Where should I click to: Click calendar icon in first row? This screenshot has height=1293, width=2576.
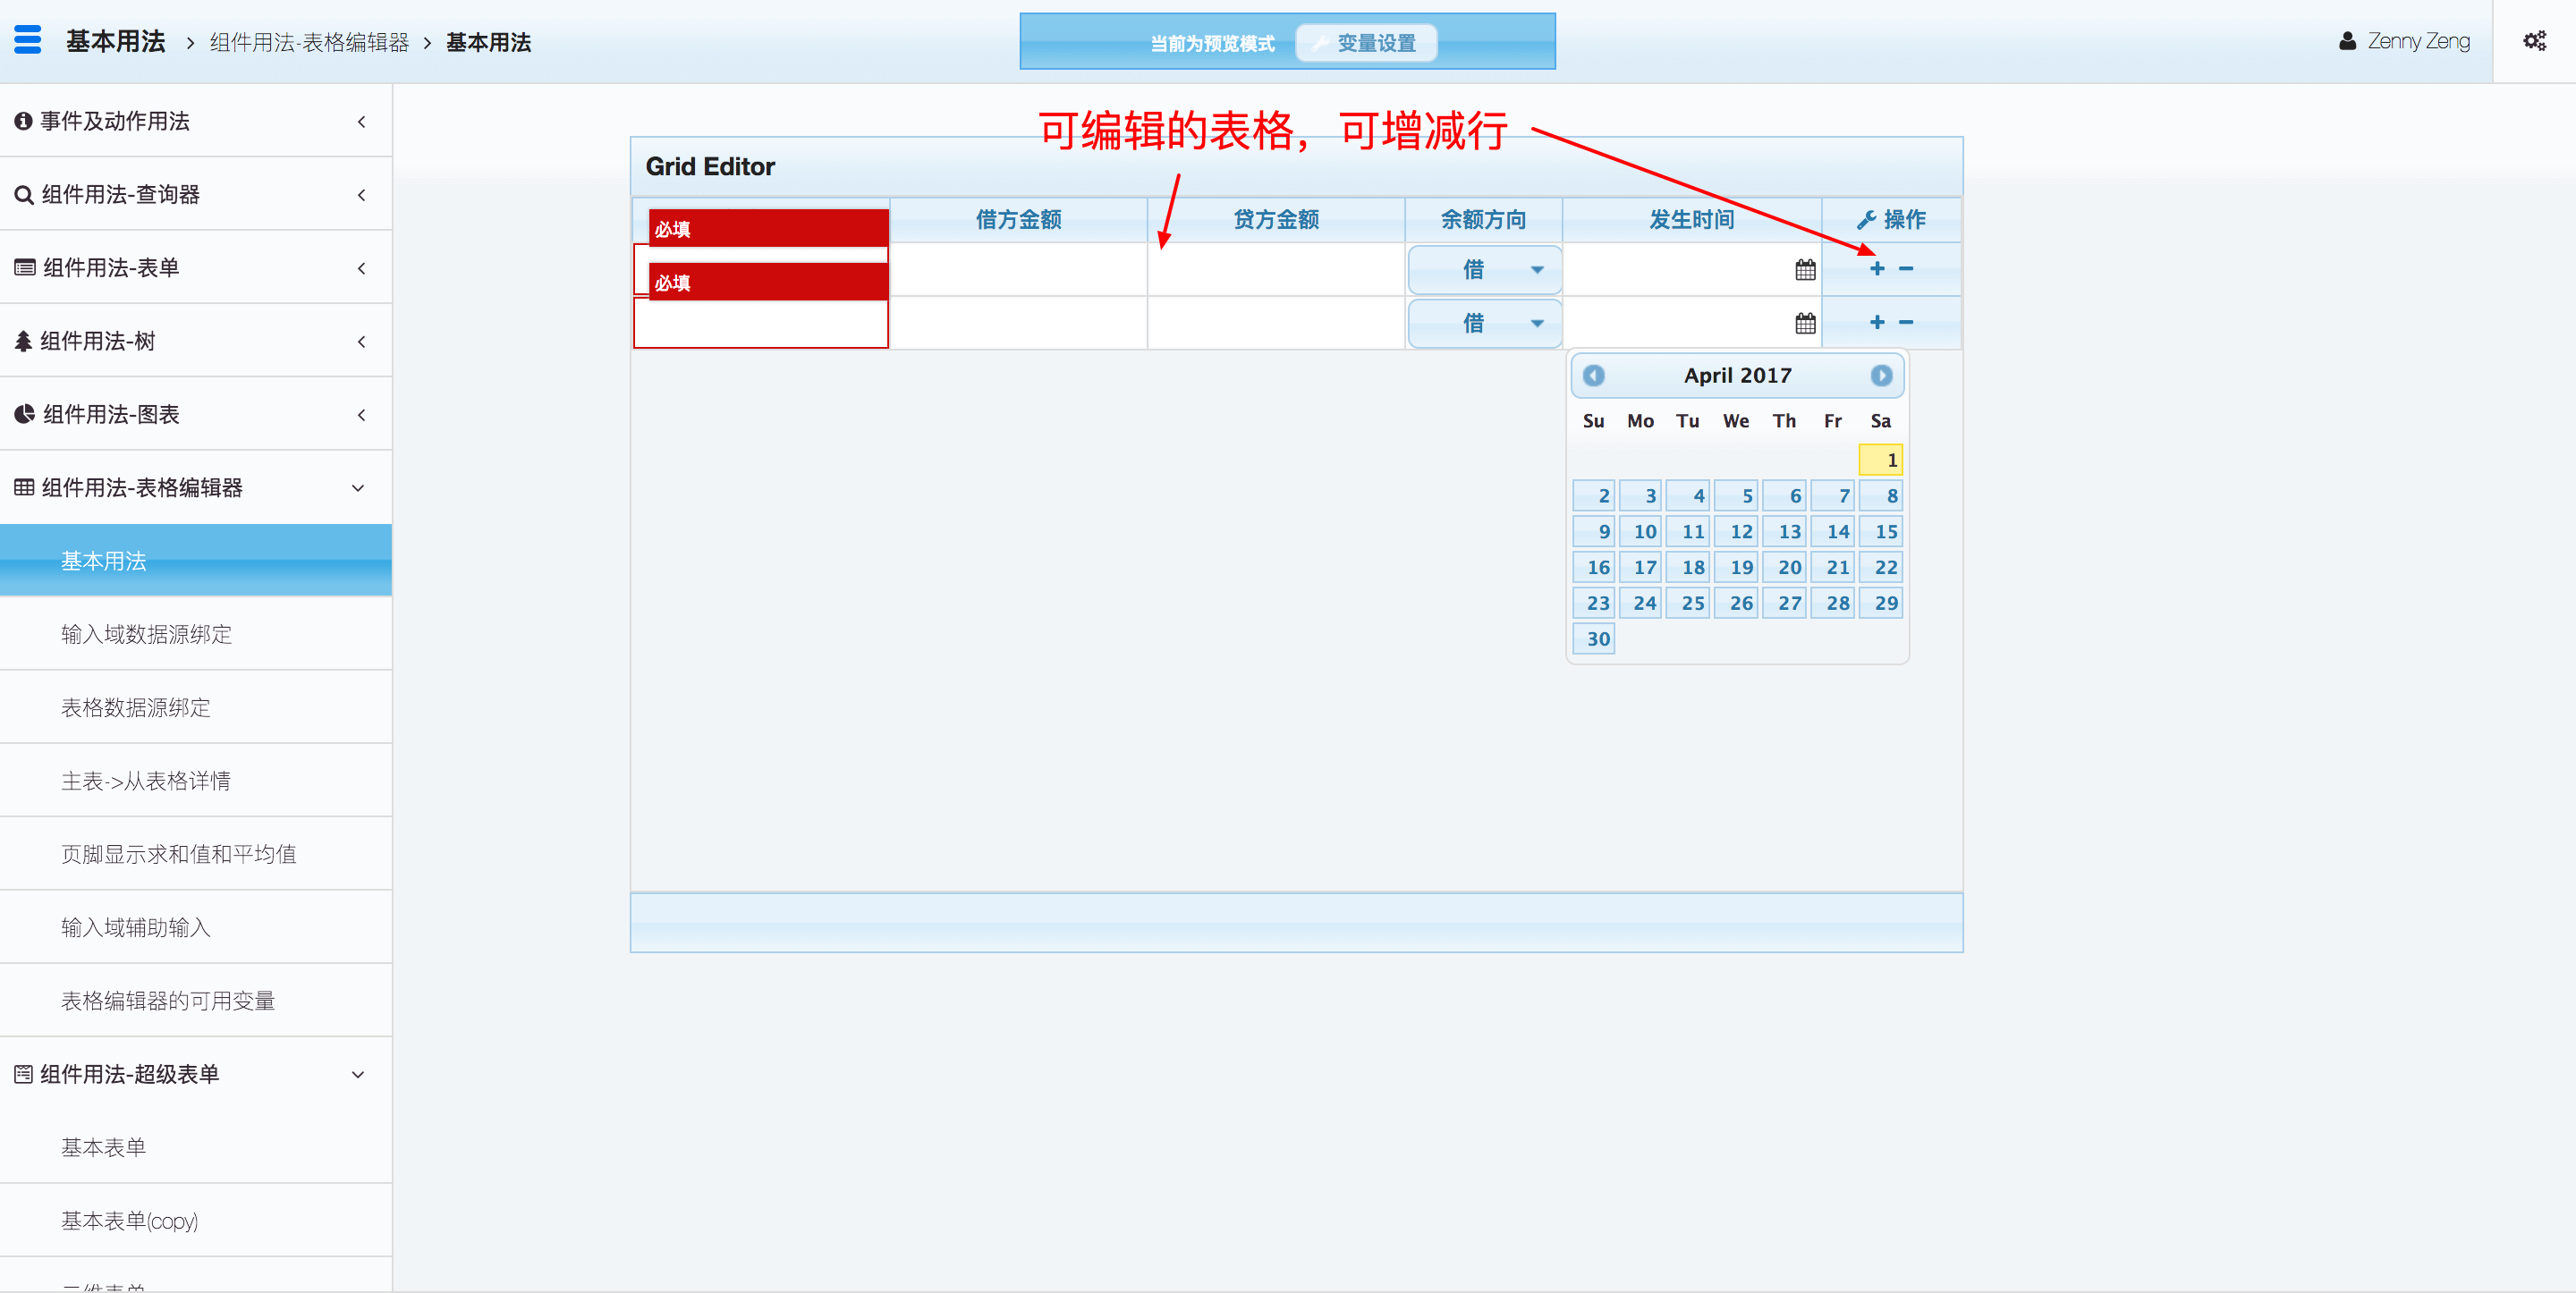(x=1804, y=270)
